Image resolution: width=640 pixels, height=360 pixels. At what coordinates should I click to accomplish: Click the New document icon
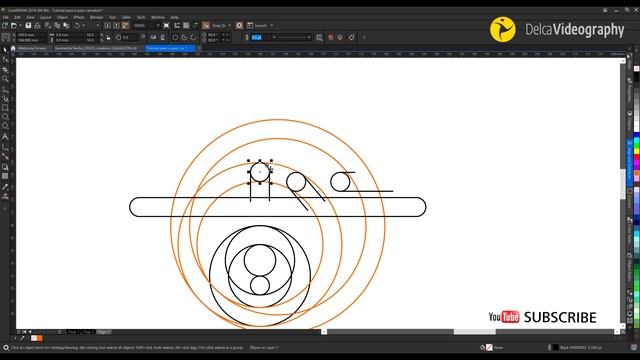point(4,25)
